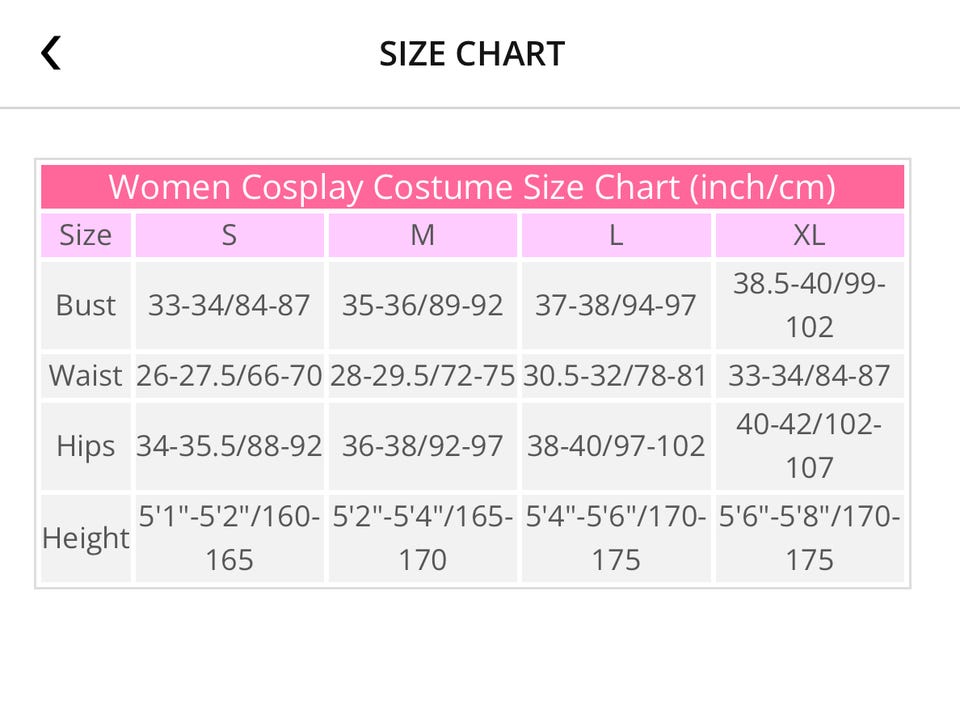Click the 30.5-32/78-81 waist measurement cell

[616, 376]
